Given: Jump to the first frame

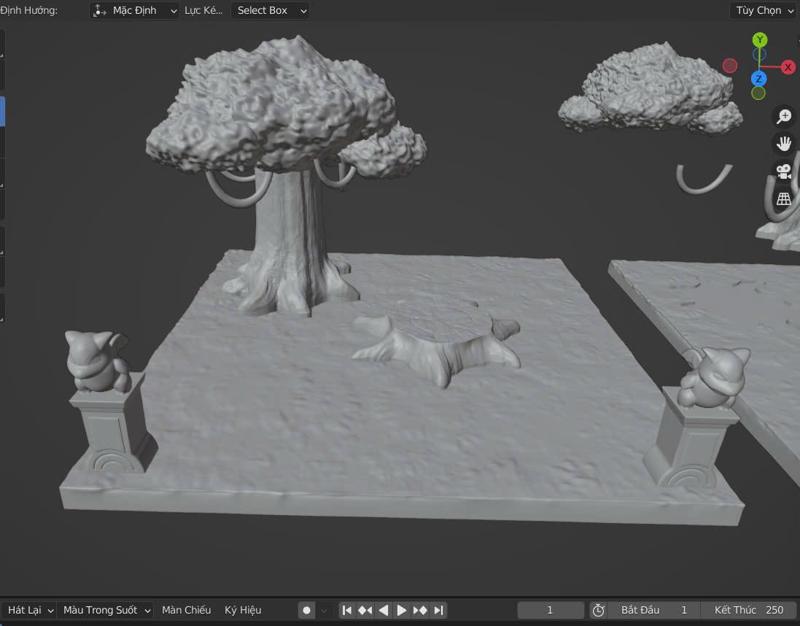Looking at the screenshot, I should point(347,610).
